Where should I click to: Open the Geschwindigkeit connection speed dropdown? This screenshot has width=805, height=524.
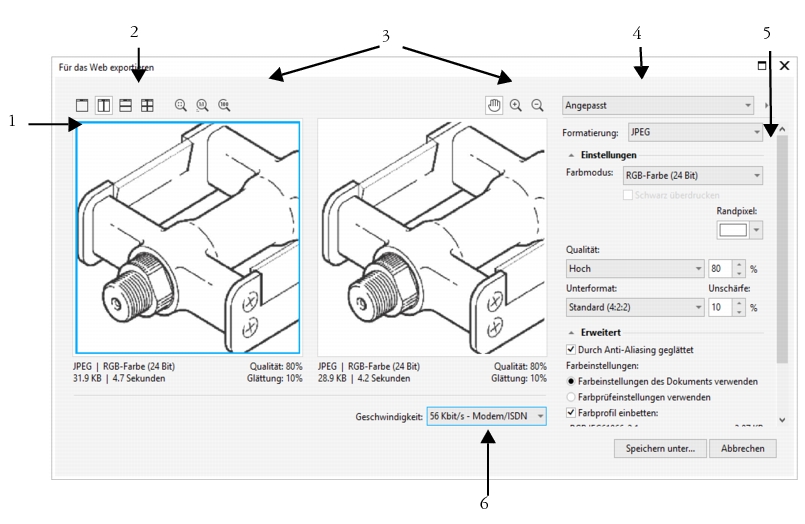click(486, 416)
